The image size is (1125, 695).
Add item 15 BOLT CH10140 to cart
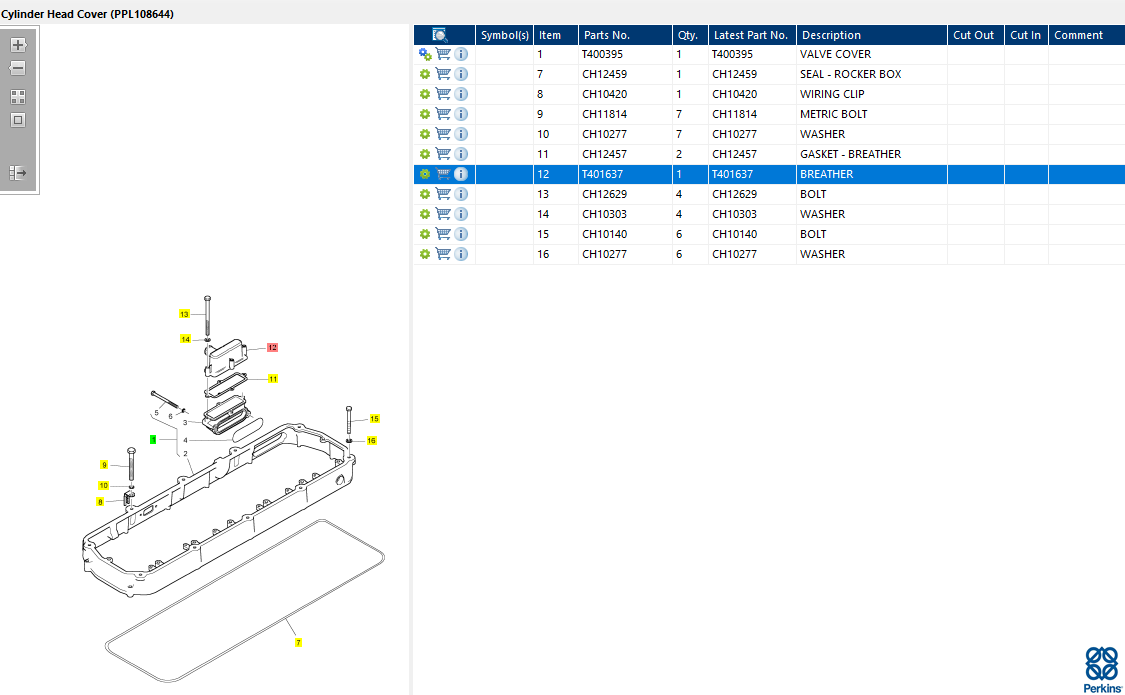pos(443,234)
